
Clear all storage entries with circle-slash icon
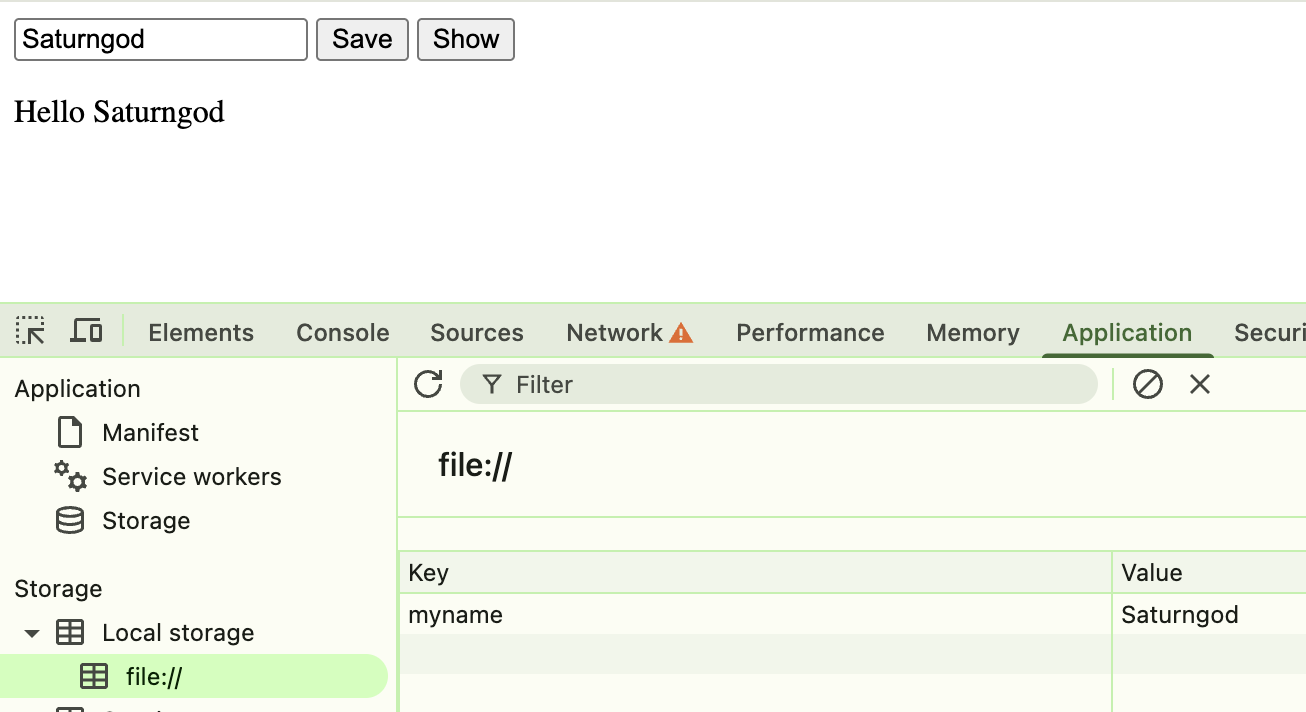tap(1147, 384)
